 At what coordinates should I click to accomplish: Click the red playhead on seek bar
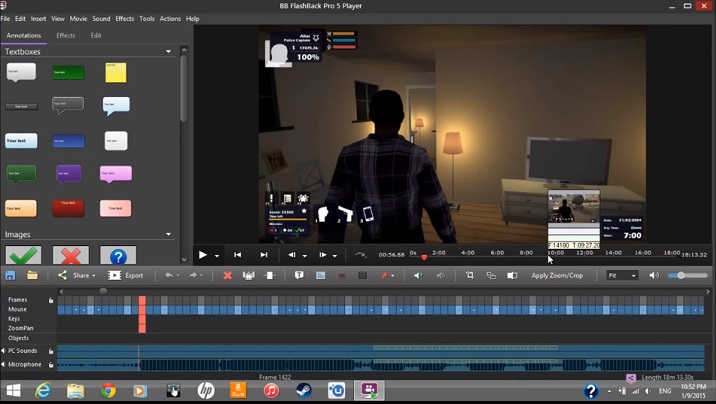pos(424,258)
